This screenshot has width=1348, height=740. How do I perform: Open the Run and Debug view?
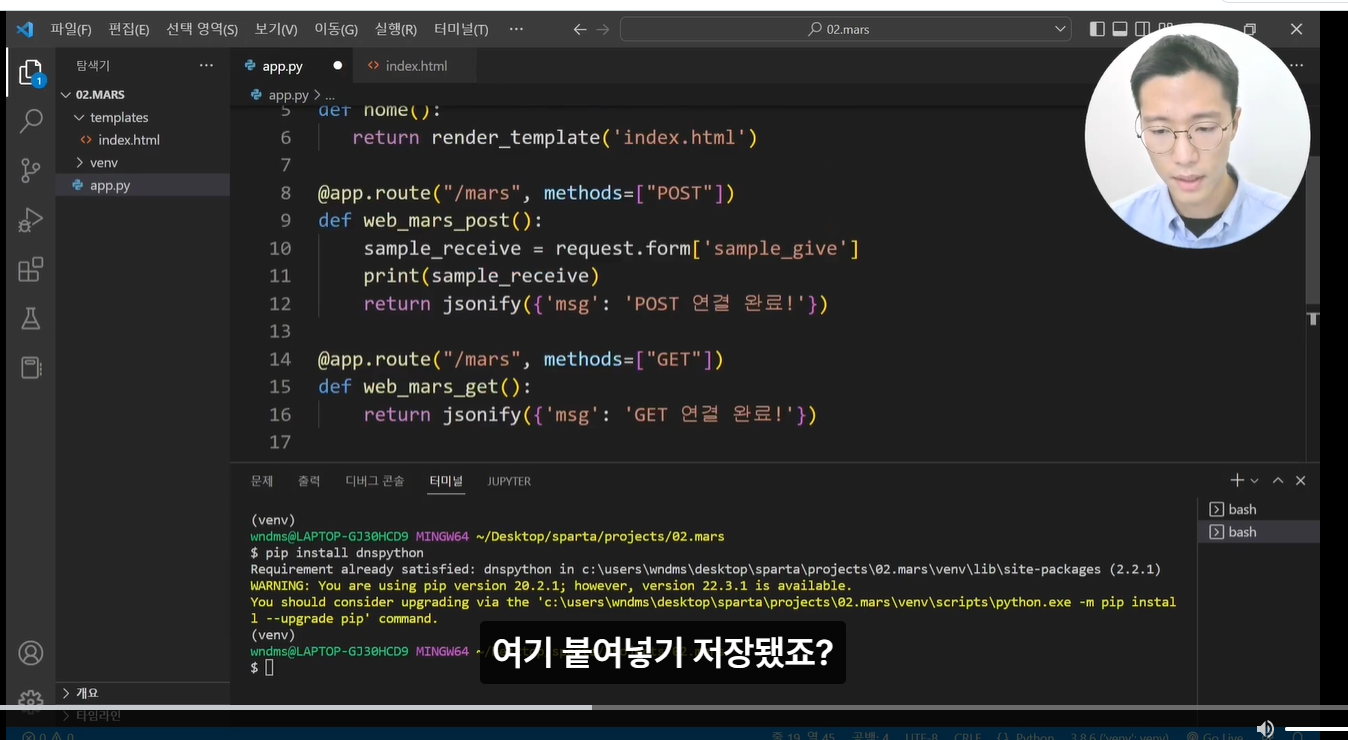click(x=31, y=220)
